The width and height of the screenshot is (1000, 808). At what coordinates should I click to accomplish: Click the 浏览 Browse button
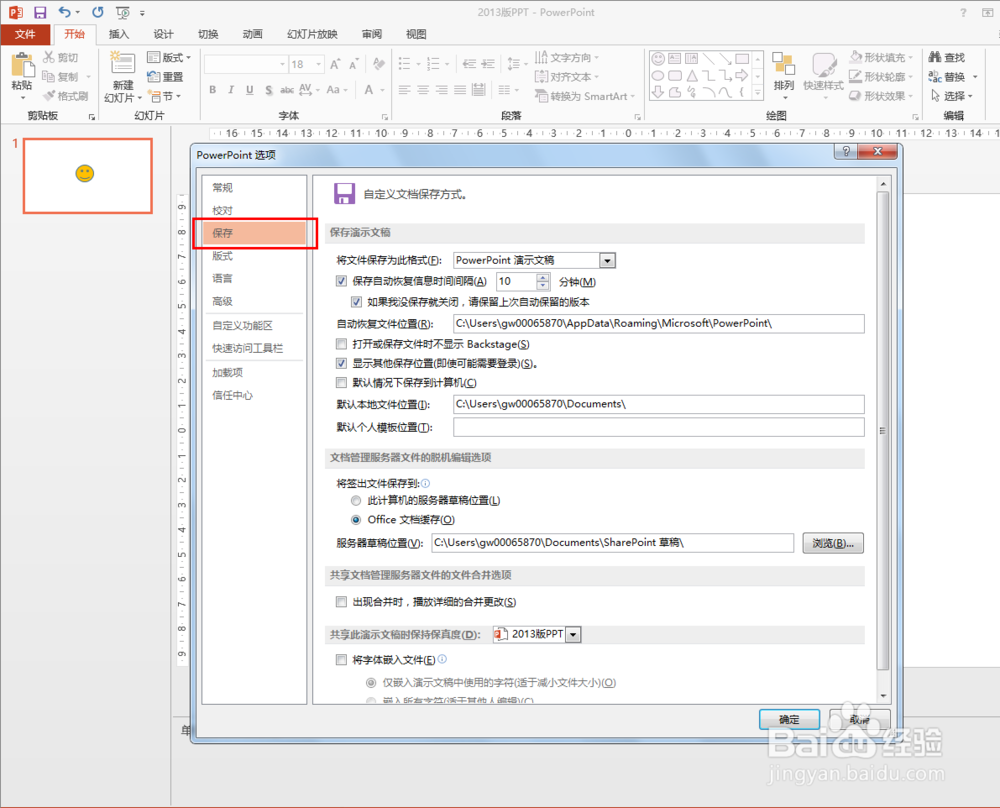pos(833,543)
